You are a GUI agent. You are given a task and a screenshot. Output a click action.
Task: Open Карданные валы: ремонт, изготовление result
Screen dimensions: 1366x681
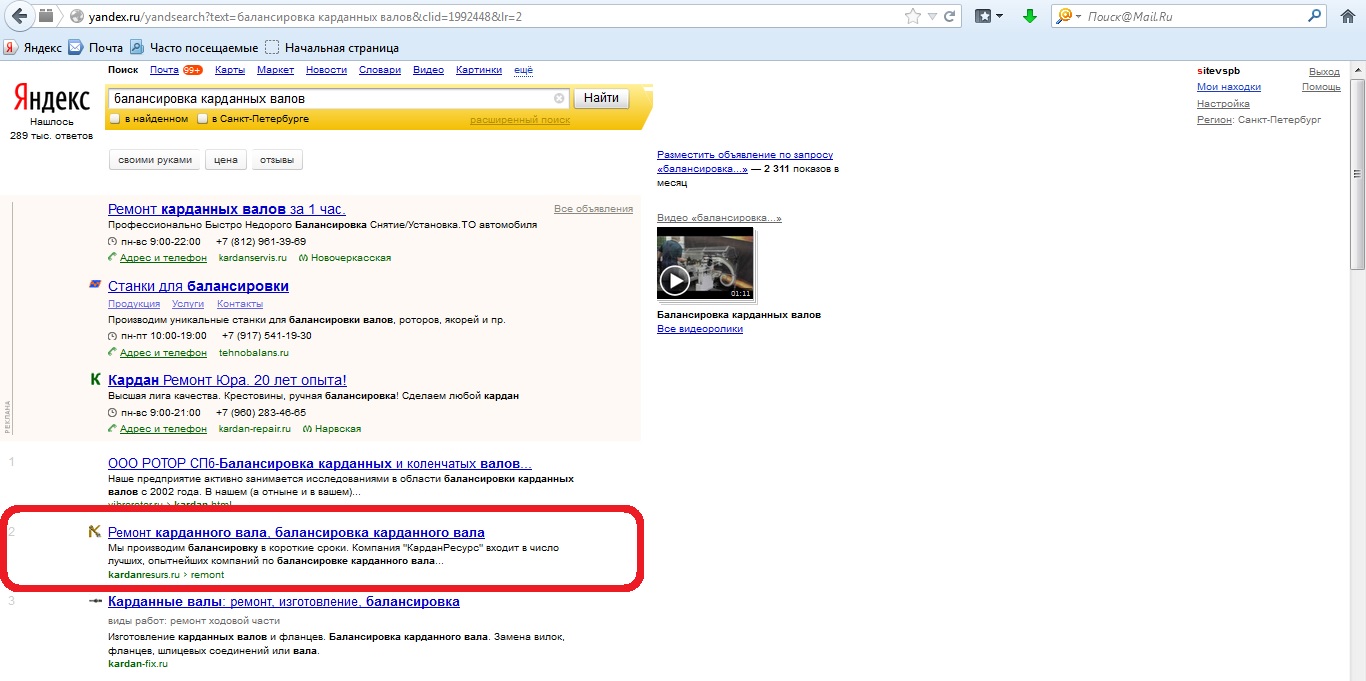284,602
